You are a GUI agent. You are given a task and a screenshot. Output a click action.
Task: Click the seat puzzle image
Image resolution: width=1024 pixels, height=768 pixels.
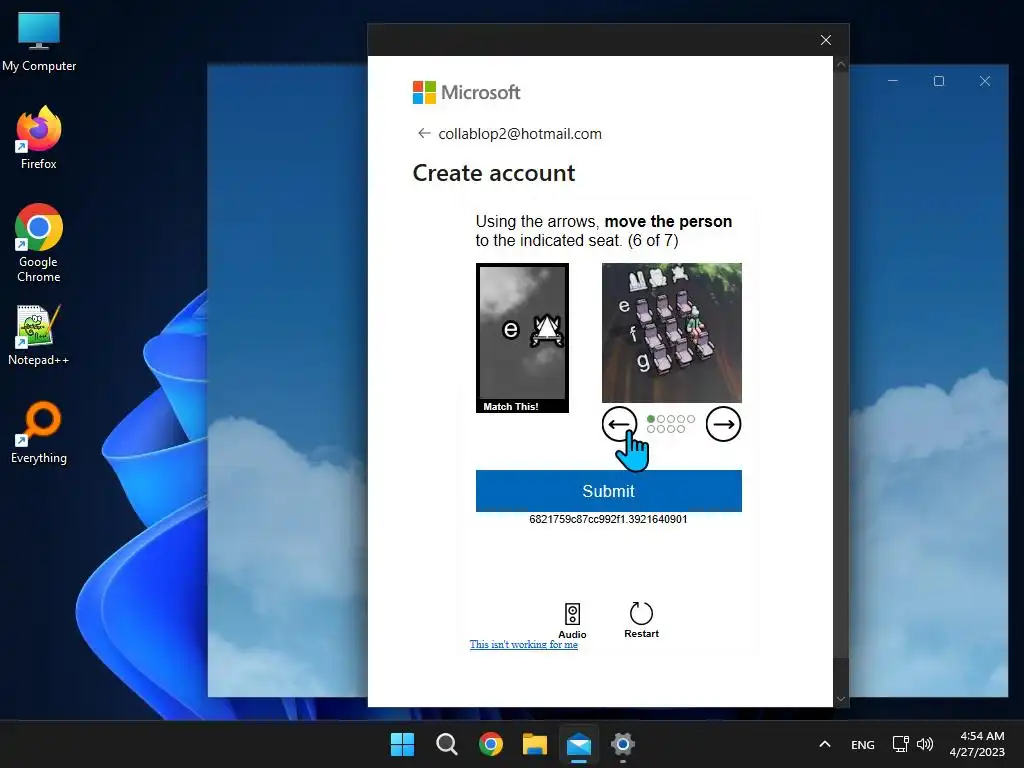click(672, 332)
